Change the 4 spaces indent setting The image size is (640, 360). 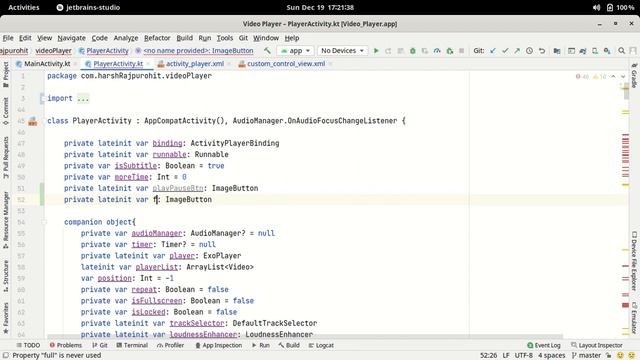point(551,356)
